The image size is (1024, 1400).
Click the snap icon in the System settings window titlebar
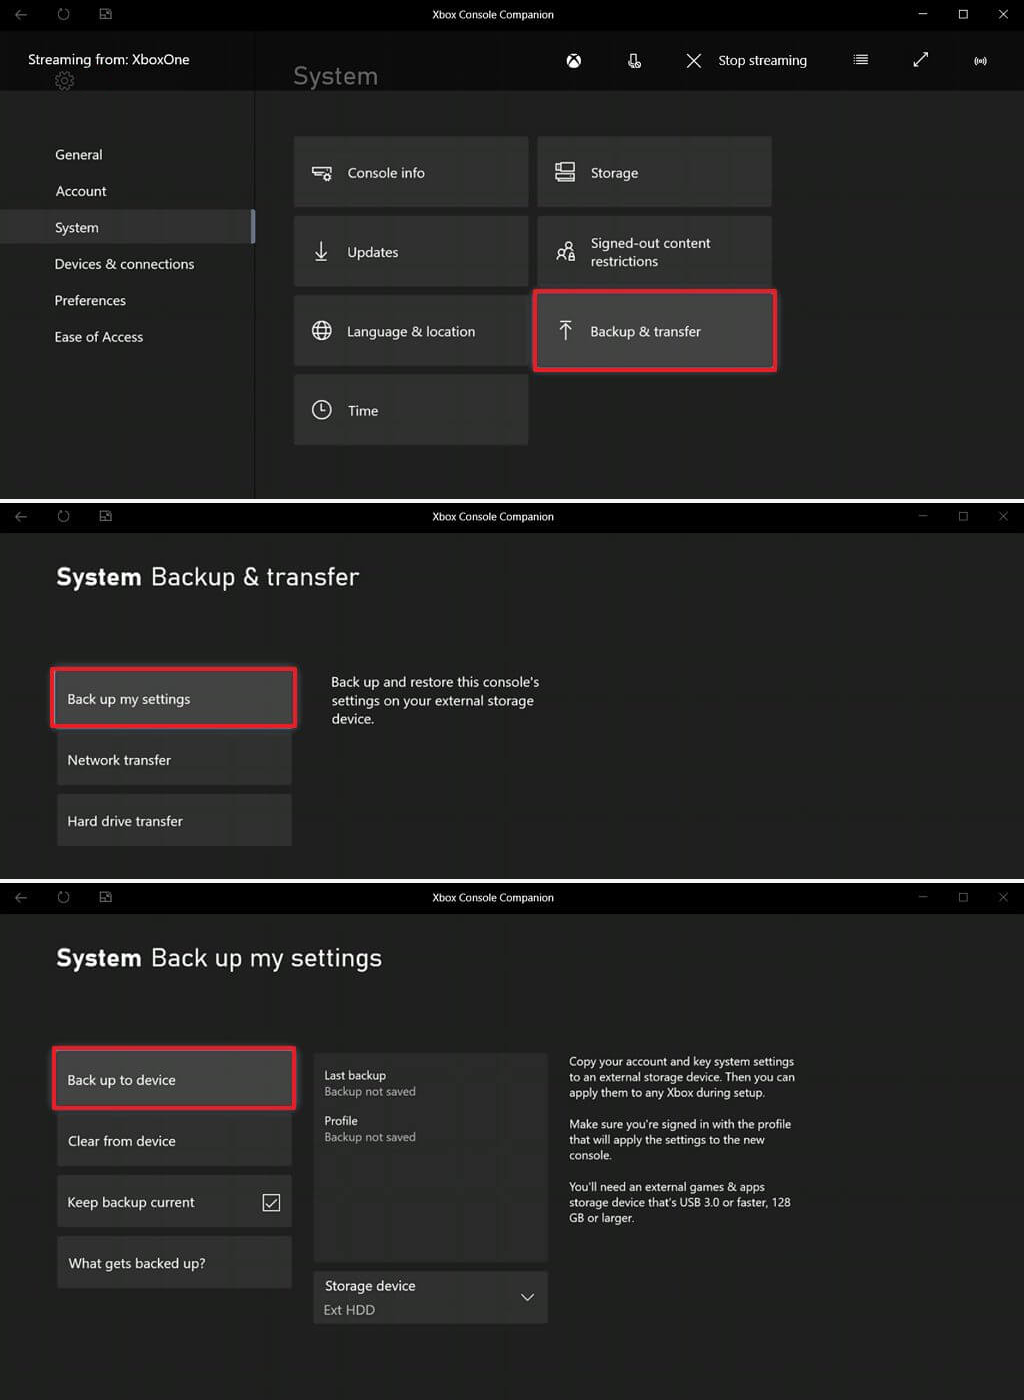pyautogui.click(x=105, y=14)
